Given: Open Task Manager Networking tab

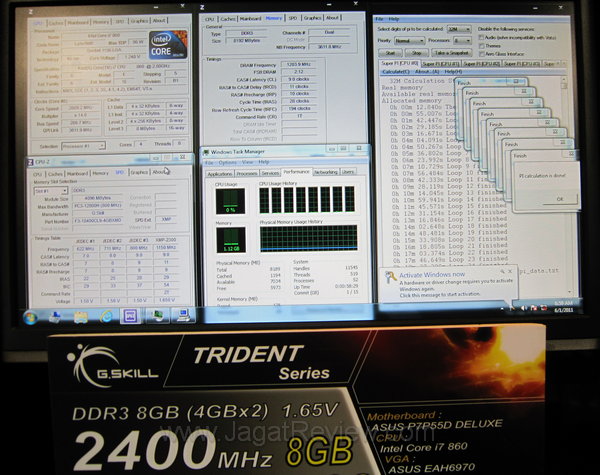Looking at the screenshot, I should [x=326, y=172].
